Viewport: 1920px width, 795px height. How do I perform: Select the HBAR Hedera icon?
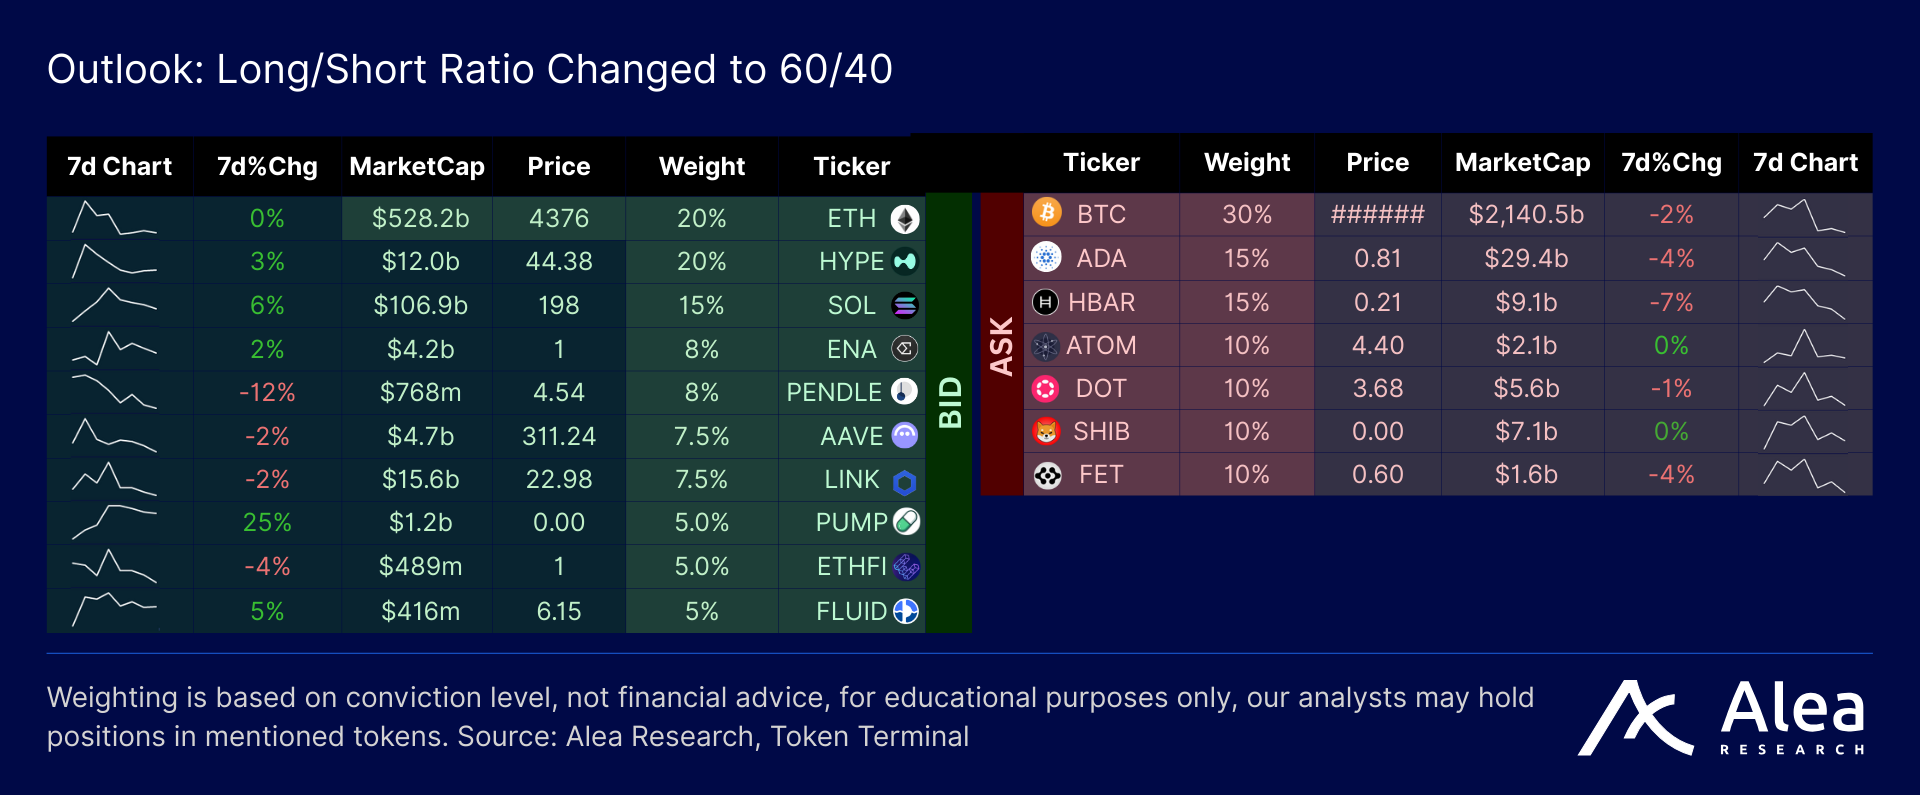[x=1046, y=301]
